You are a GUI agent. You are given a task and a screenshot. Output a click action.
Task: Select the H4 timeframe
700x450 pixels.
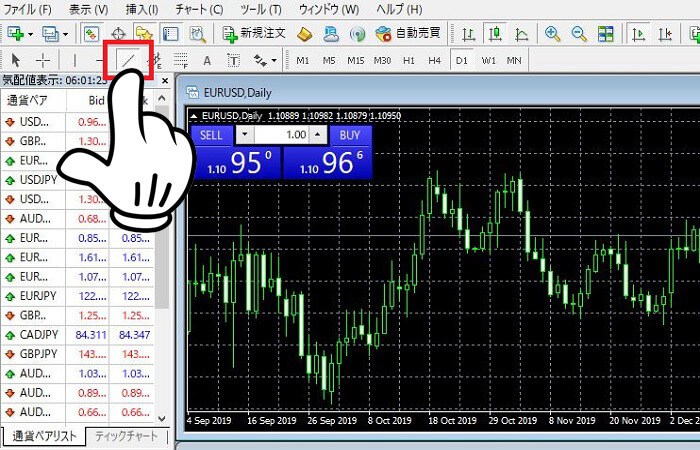[434, 60]
